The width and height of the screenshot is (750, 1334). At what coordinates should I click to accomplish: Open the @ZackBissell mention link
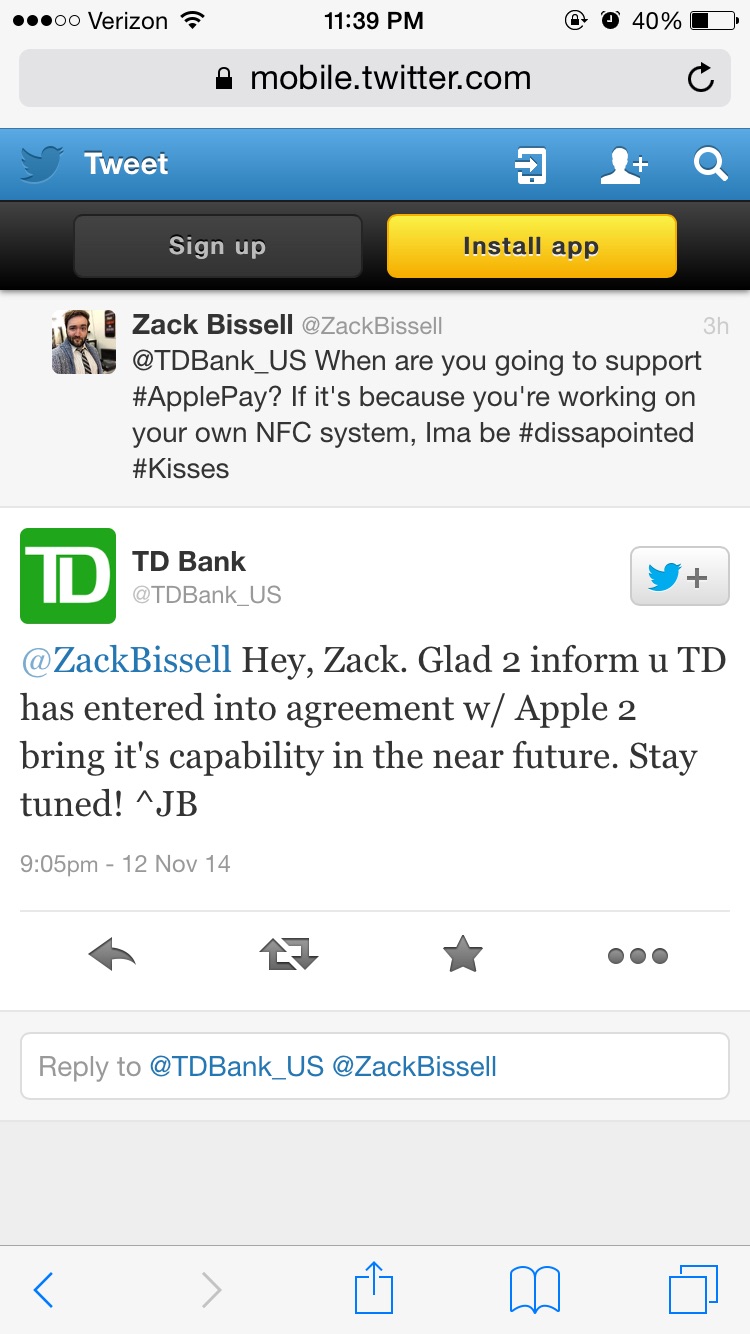pyautogui.click(x=126, y=660)
